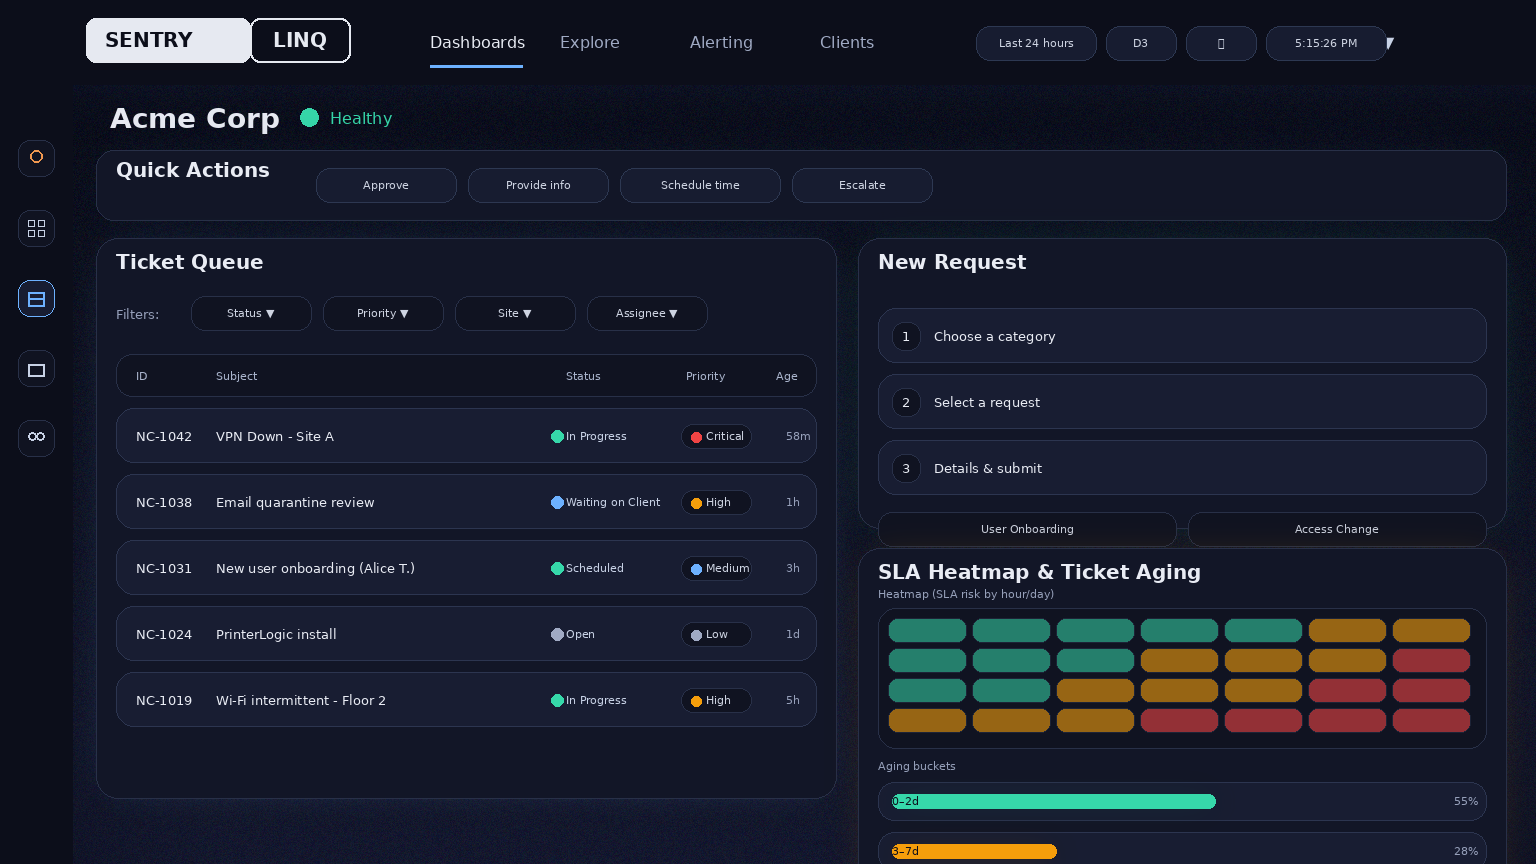Open the infinity icon at sidebar bottom
Image resolution: width=1536 pixels, height=864 pixels.
click(x=36, y=438)
